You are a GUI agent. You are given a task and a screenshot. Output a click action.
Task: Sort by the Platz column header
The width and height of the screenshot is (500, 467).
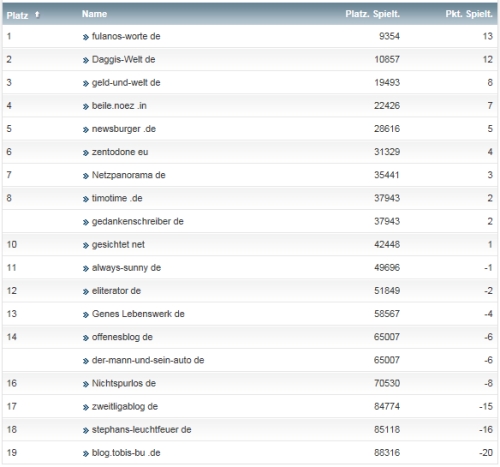17,15
